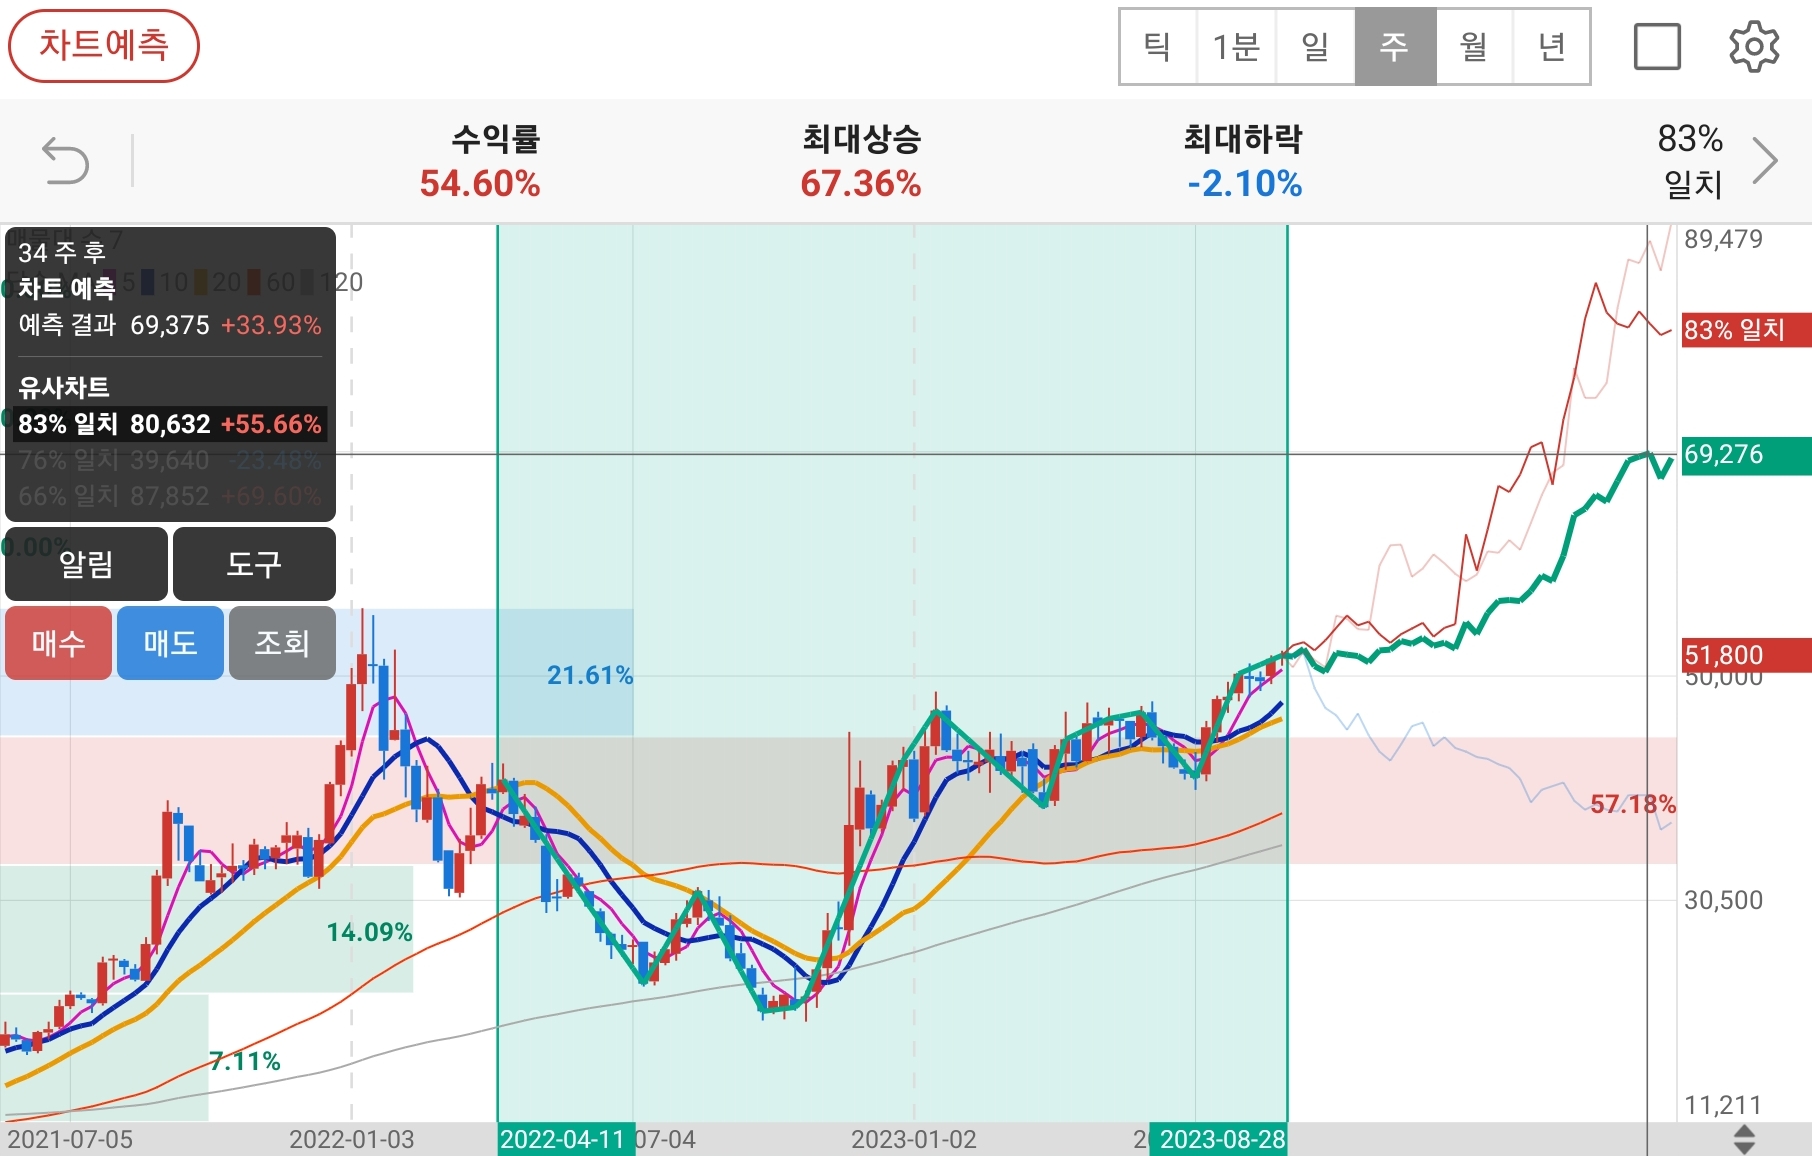
Task: Open the 차트예측 chart prediction button
Action: point(104,46)
